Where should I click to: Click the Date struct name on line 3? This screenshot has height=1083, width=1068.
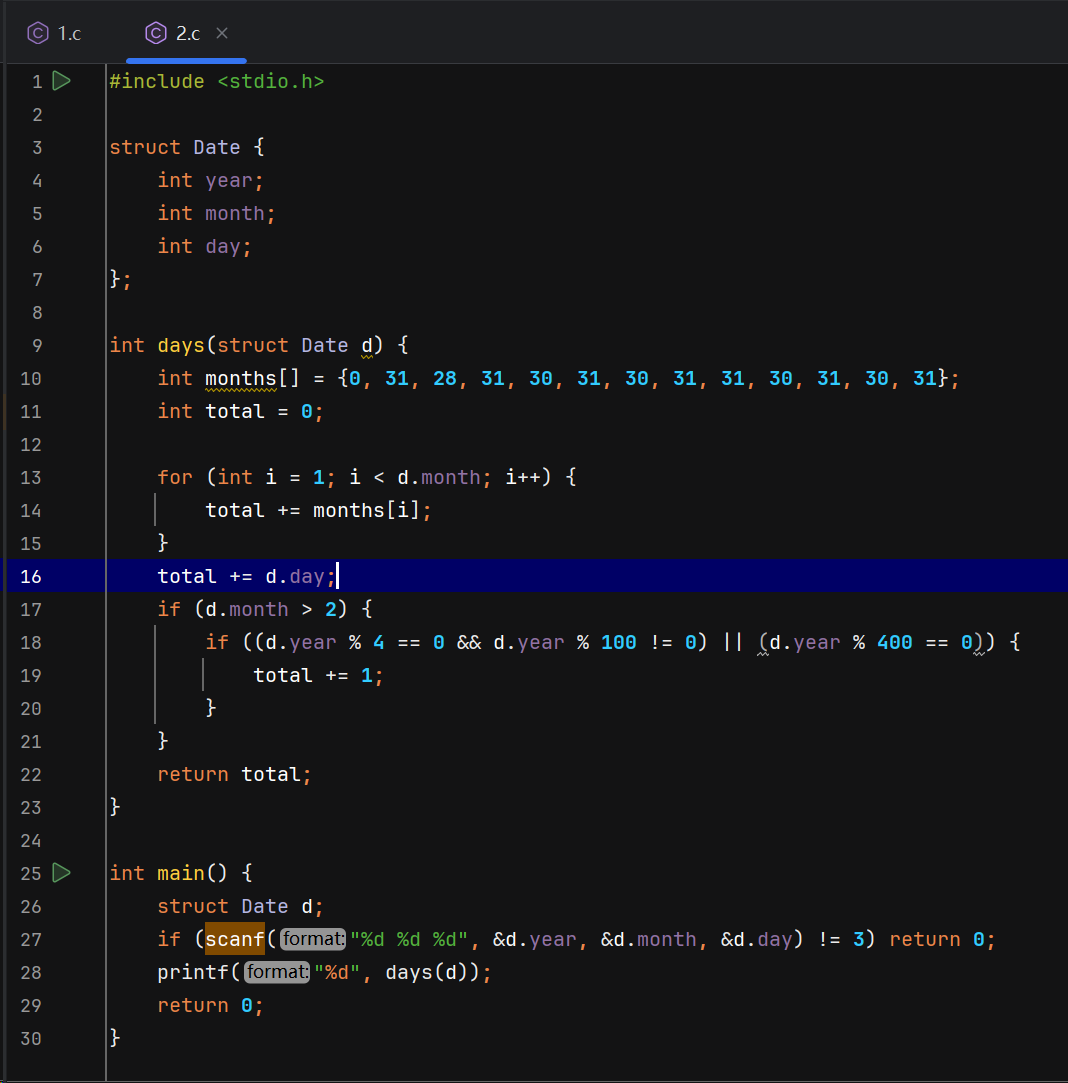216,147
